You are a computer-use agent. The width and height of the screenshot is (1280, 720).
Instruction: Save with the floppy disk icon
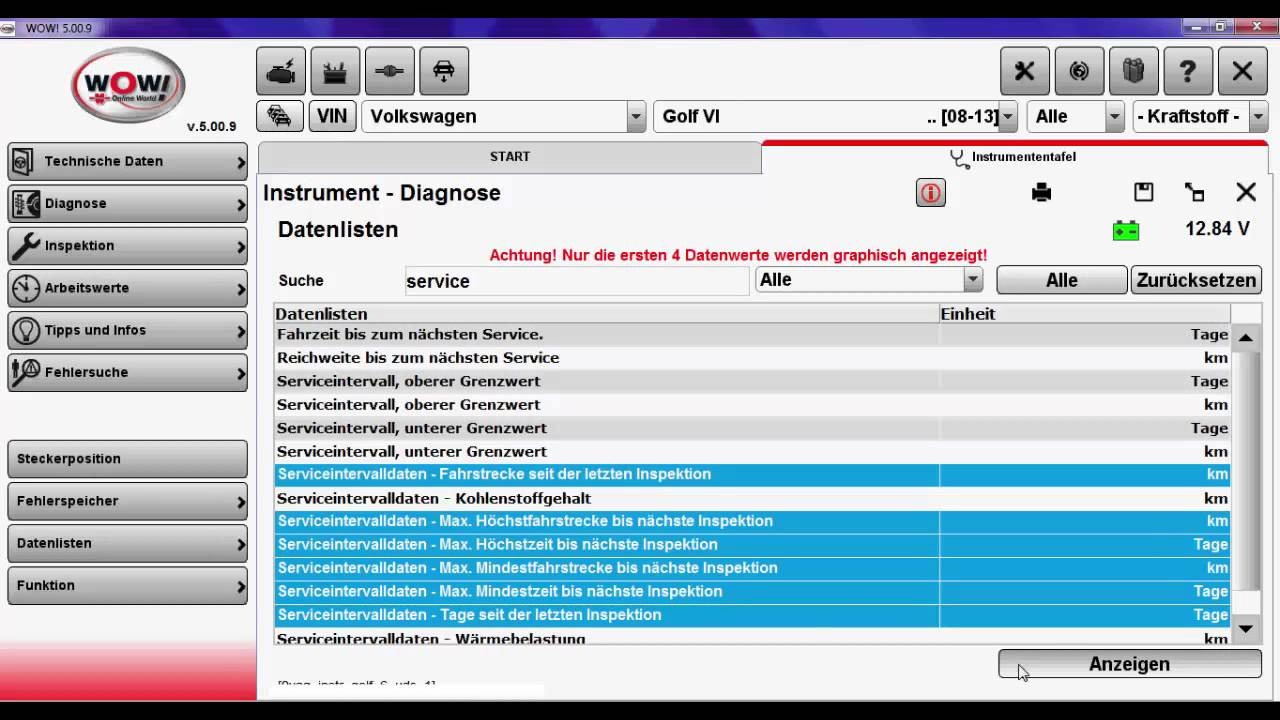[1144, 192]
